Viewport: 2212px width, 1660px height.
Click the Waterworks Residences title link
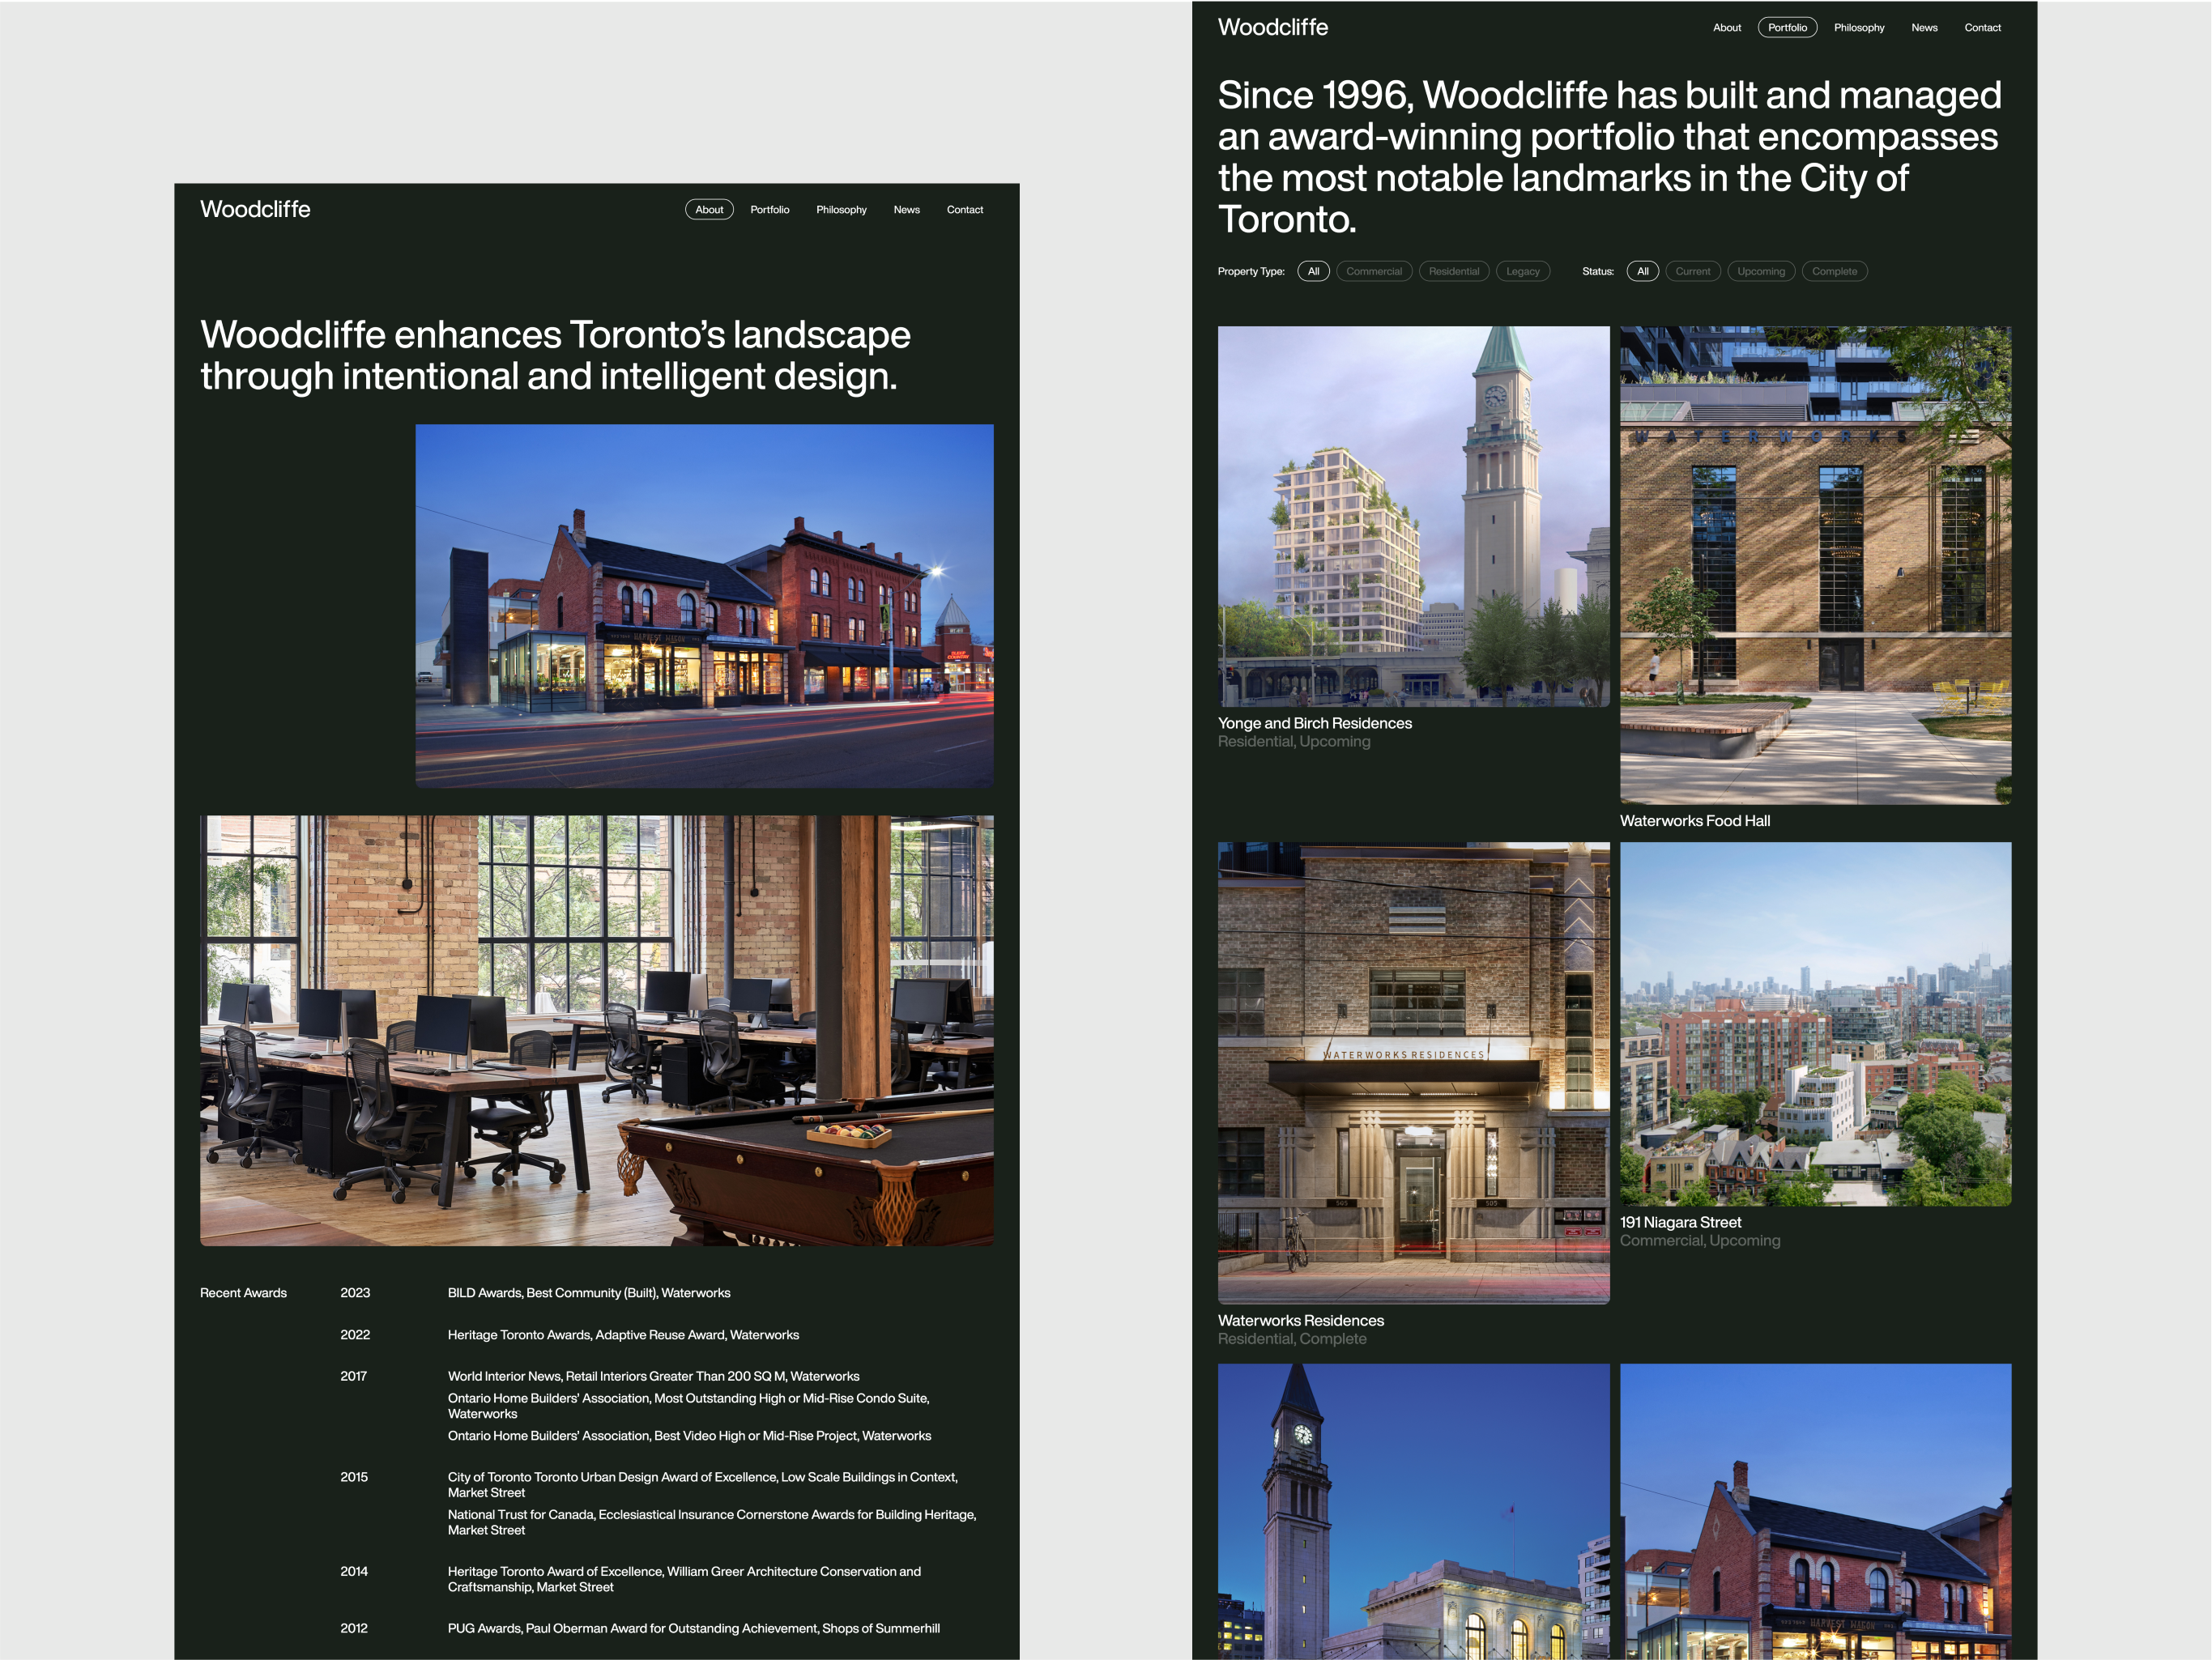coord(1300,1320)
